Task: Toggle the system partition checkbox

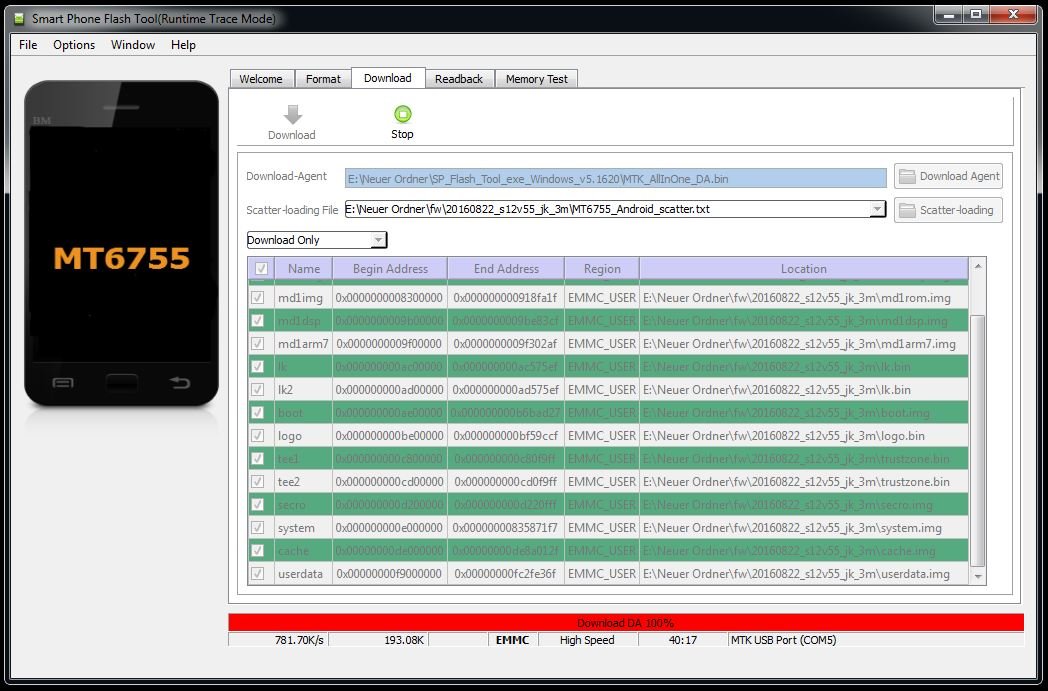Action: click(257, 528)
